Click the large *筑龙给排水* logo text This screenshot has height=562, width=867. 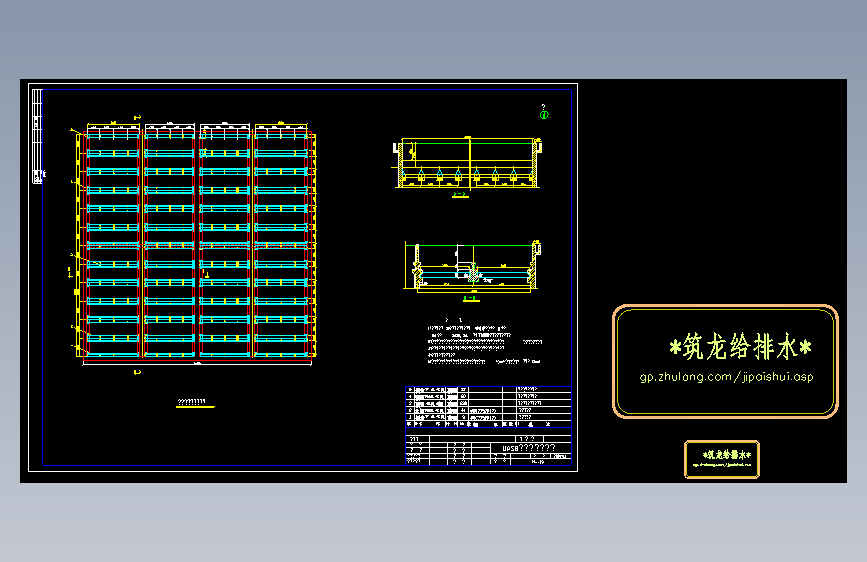click(x=740, y=347)
